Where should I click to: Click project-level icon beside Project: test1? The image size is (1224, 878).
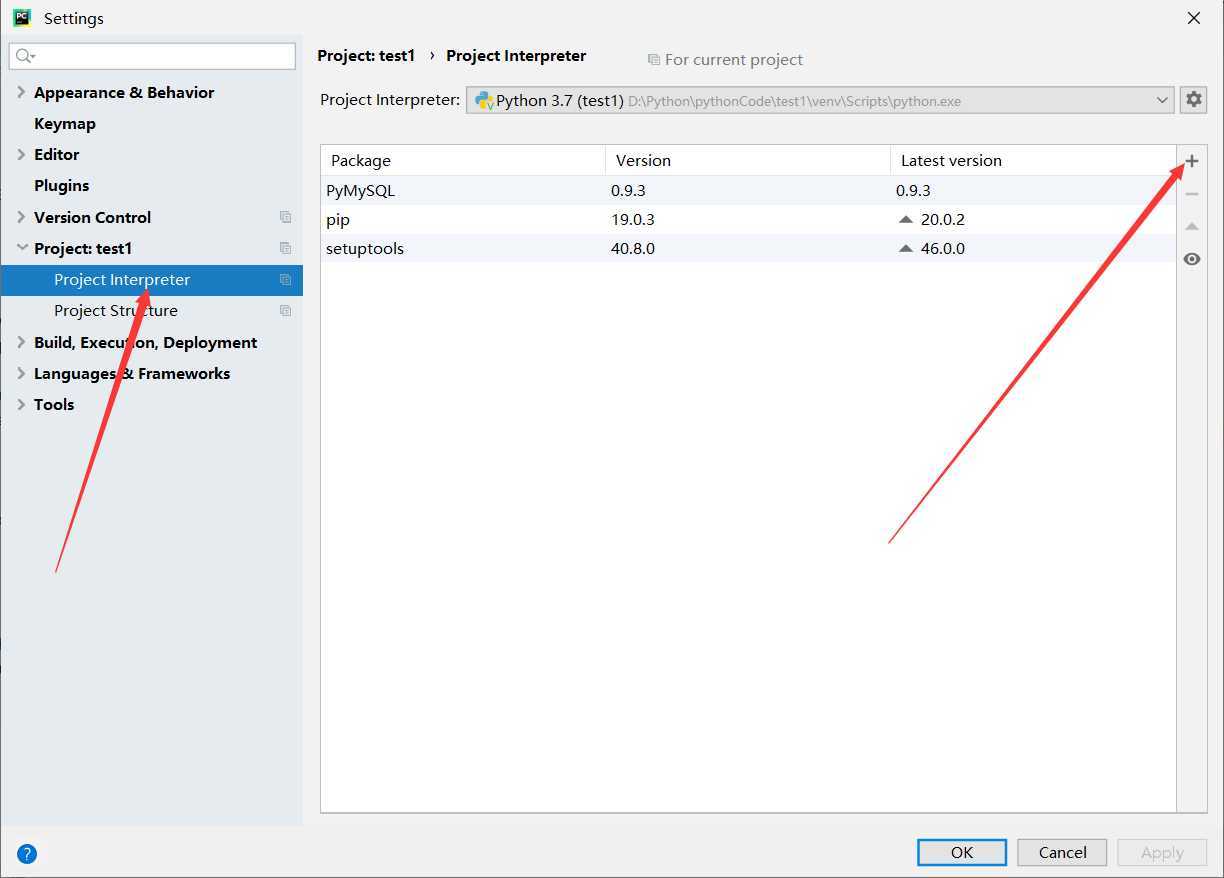click(285, 248)
